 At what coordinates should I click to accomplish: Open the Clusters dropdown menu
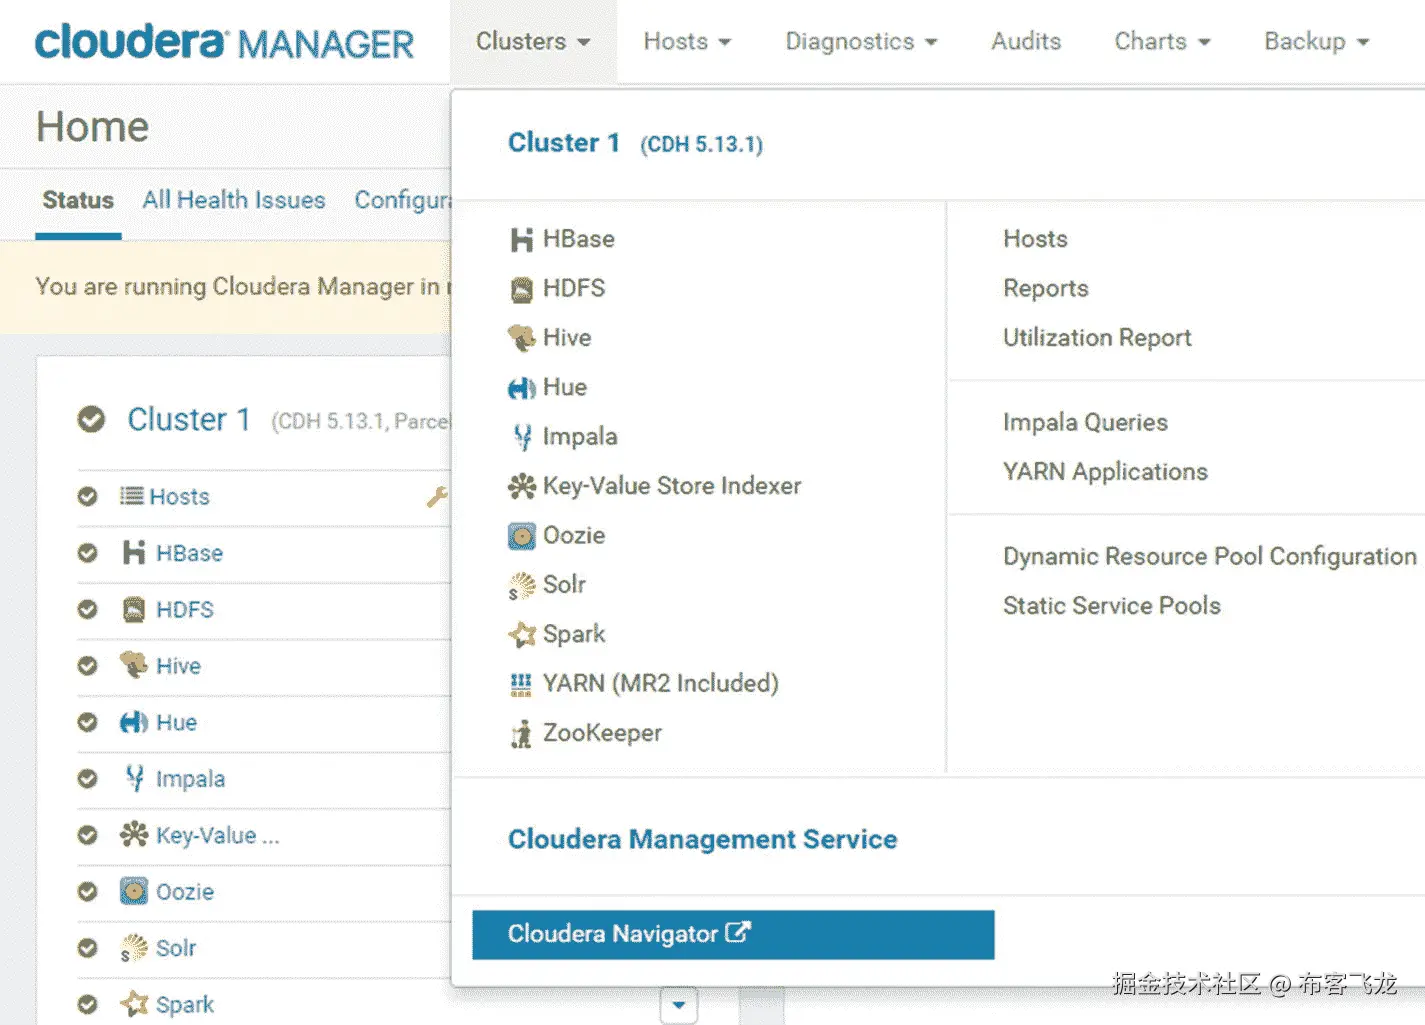[533, 41]
